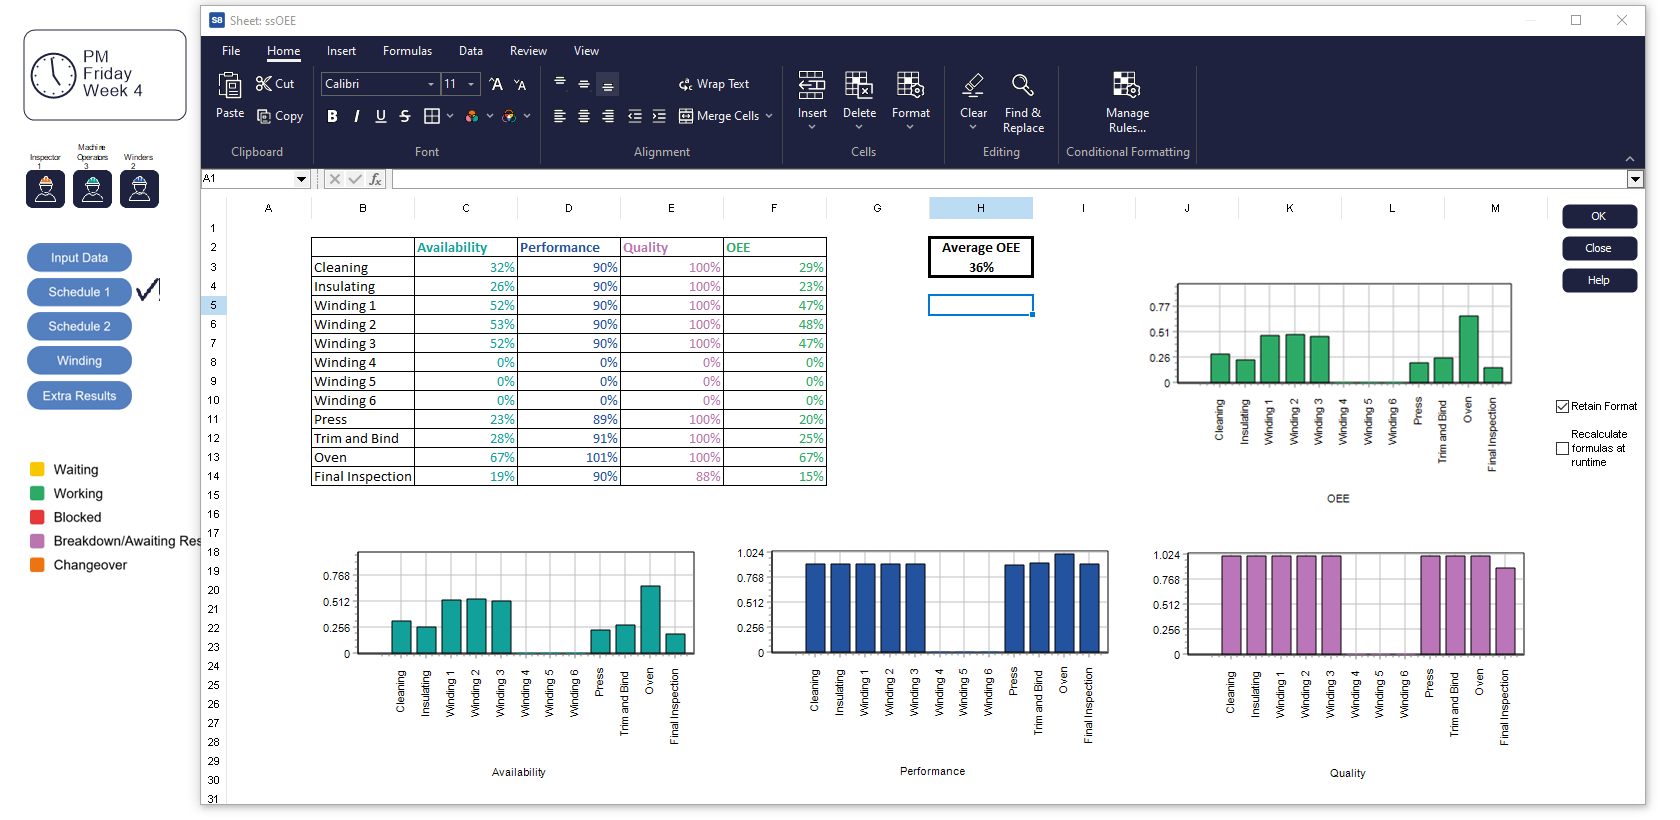The height and width of the screenshot is (820, 1680).
Task: Switch to the Formulas tab
Action: tap(407, 51)
